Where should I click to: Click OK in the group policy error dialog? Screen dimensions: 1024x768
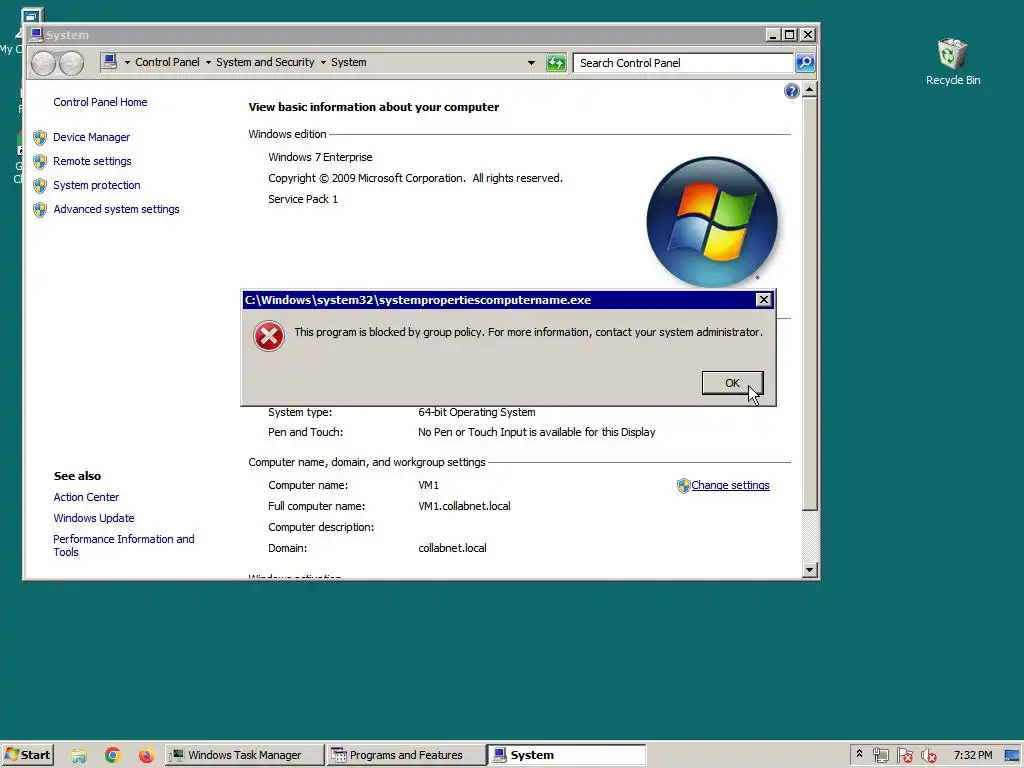pos(732,383)
